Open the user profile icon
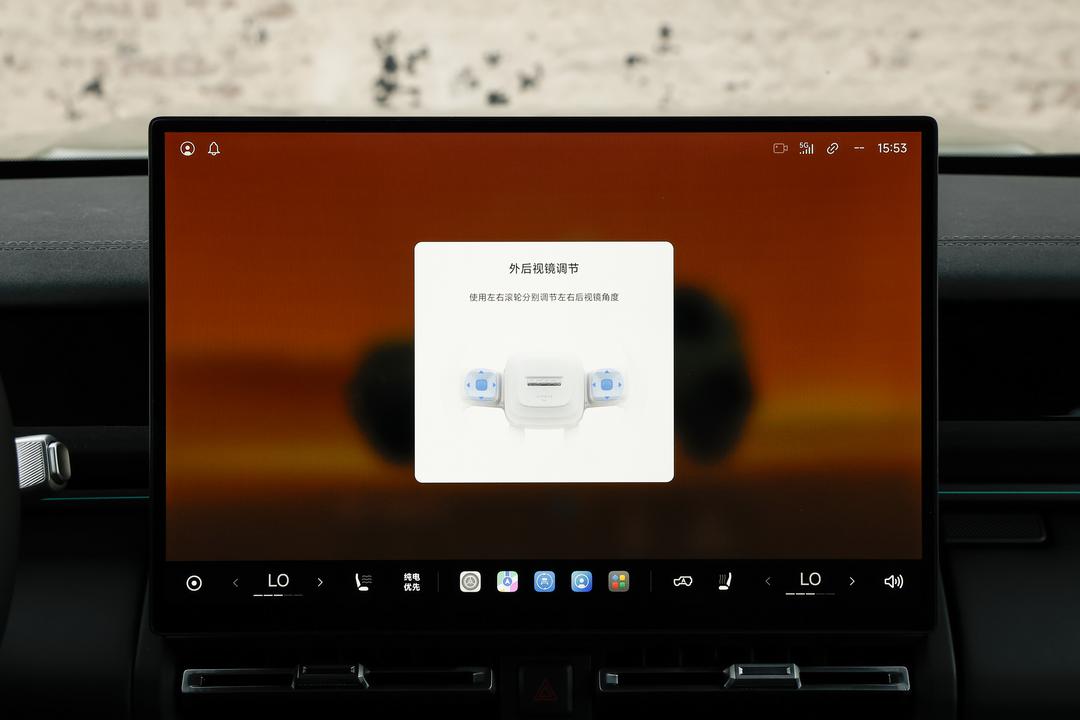Screen dimensions: 1080x720 pyautogui.click(x=187, y=149)
